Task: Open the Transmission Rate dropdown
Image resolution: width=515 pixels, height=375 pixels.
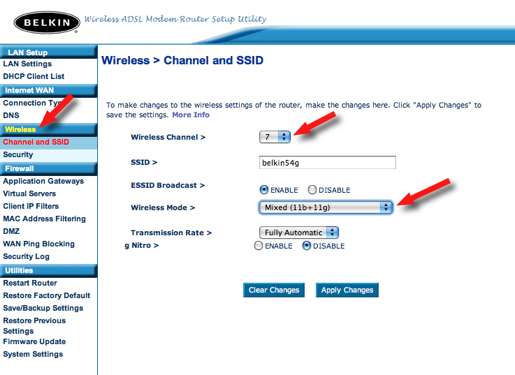Action: tap(299, 232)
